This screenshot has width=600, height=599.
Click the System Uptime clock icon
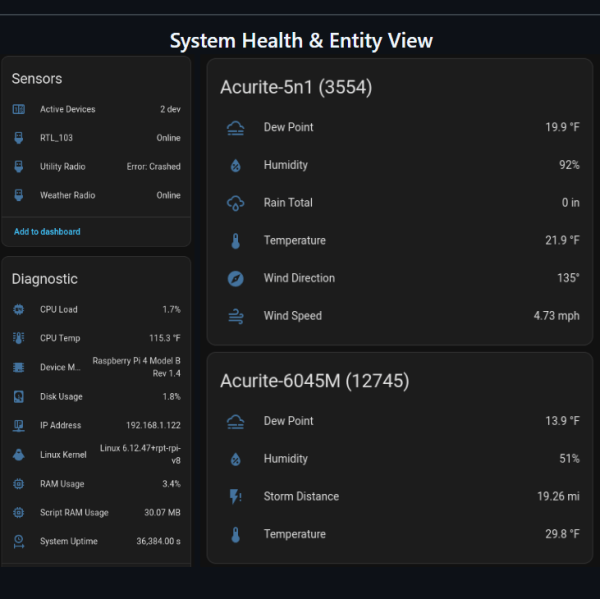19,541
